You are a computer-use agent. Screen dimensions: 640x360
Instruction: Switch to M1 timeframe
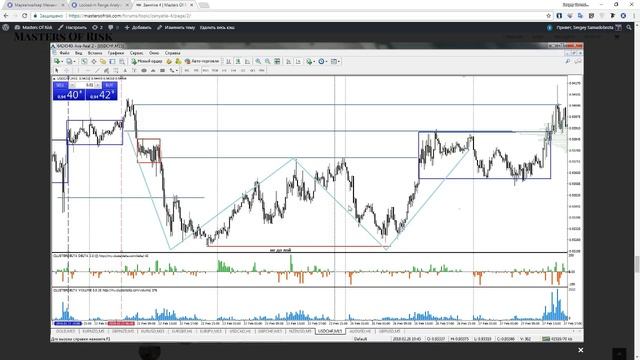(187, 70)
